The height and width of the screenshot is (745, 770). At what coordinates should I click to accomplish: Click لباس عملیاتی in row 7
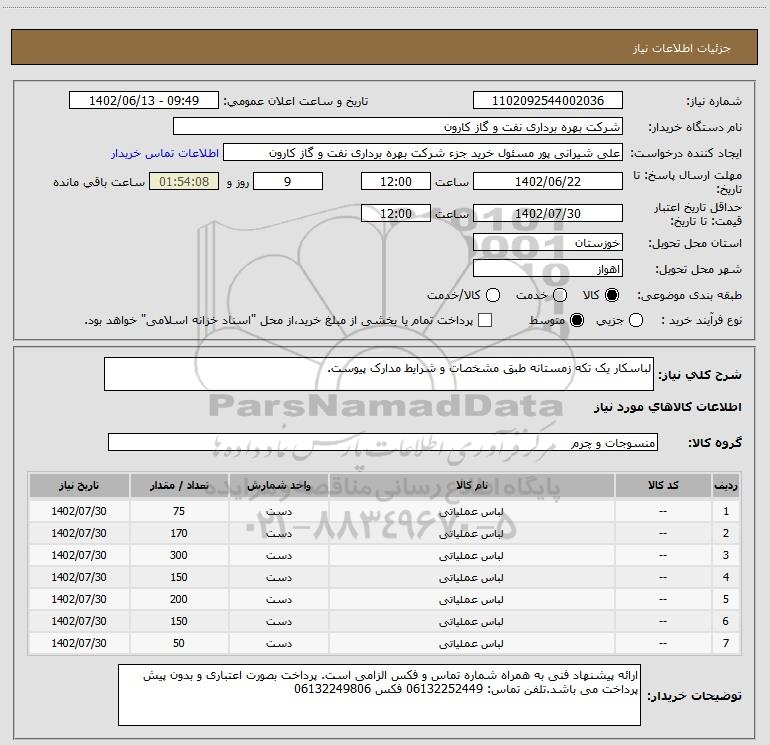(471, 643)
